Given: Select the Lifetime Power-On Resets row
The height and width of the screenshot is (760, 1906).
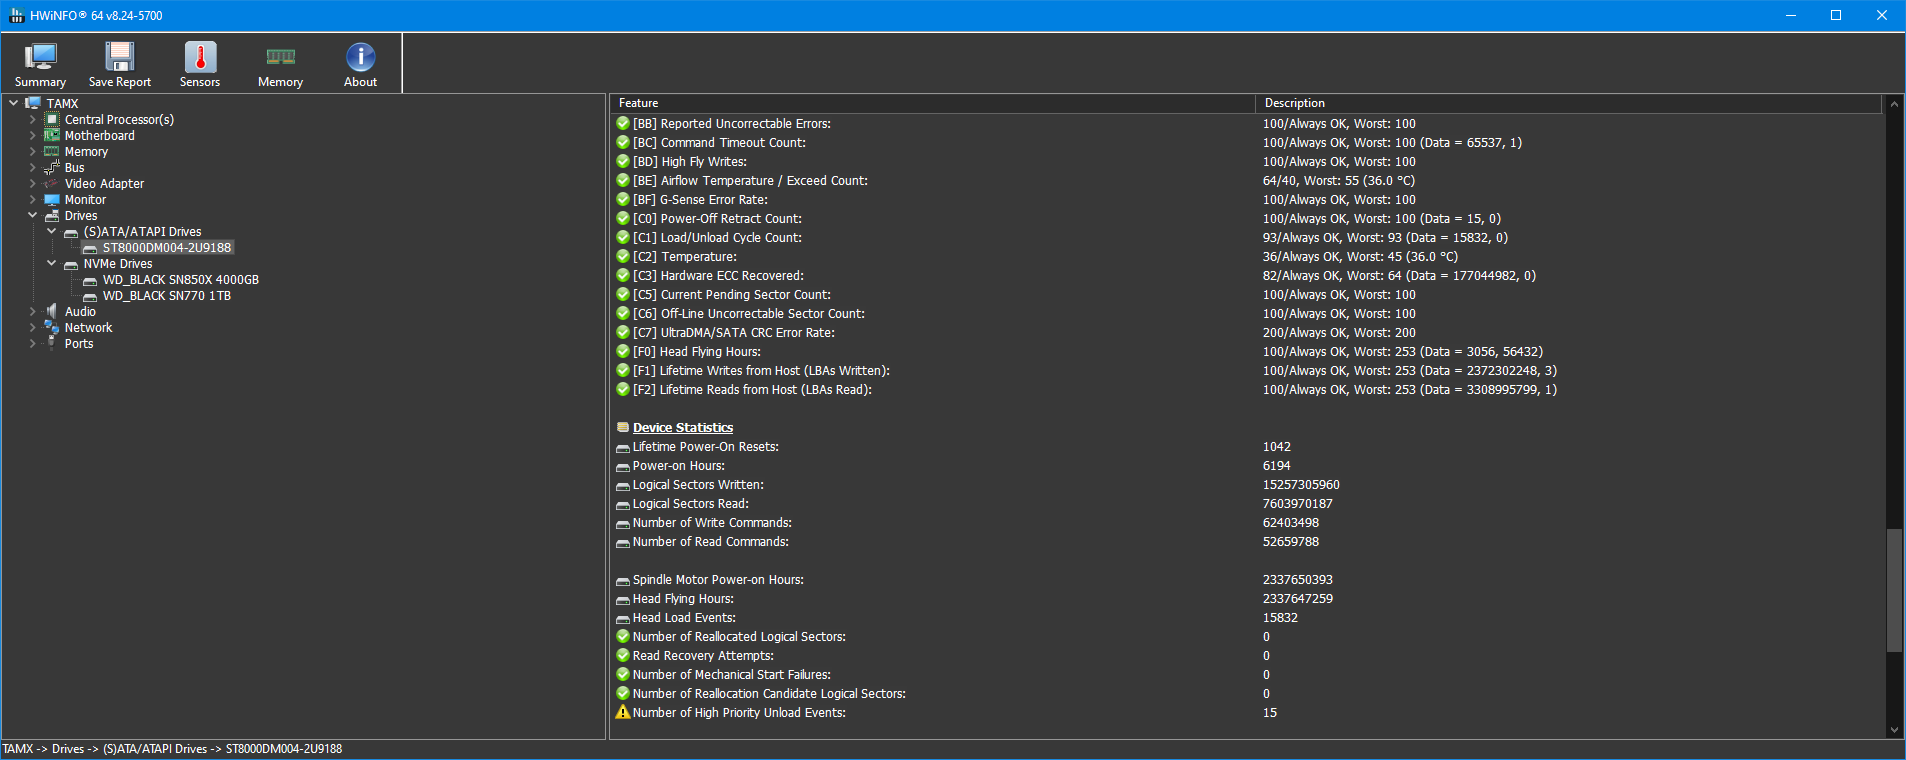Looking at the screenshot, I should pyautogui.click(x=1246, y=446).
